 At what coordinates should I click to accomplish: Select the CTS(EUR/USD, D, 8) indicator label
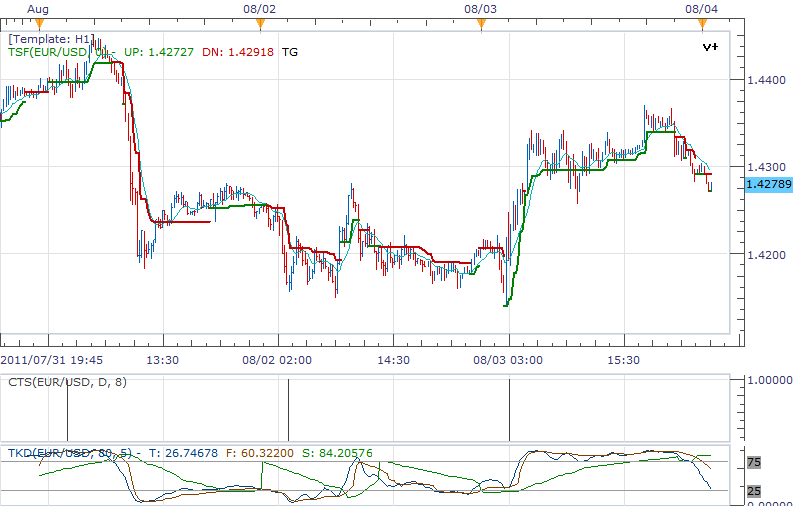click(x=67, y=382)
